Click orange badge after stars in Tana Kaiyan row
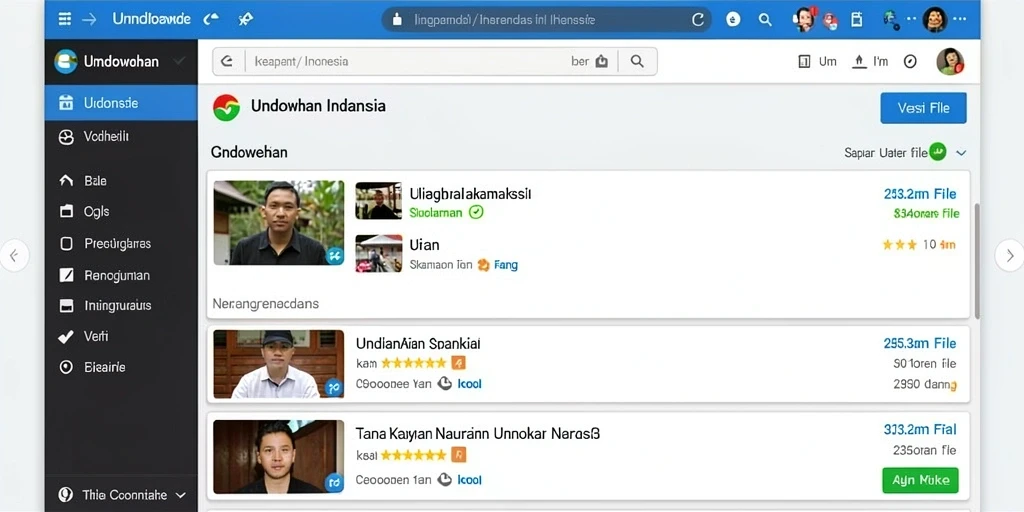Viewport: 1024px width, 512px height. tap(458, 455)
